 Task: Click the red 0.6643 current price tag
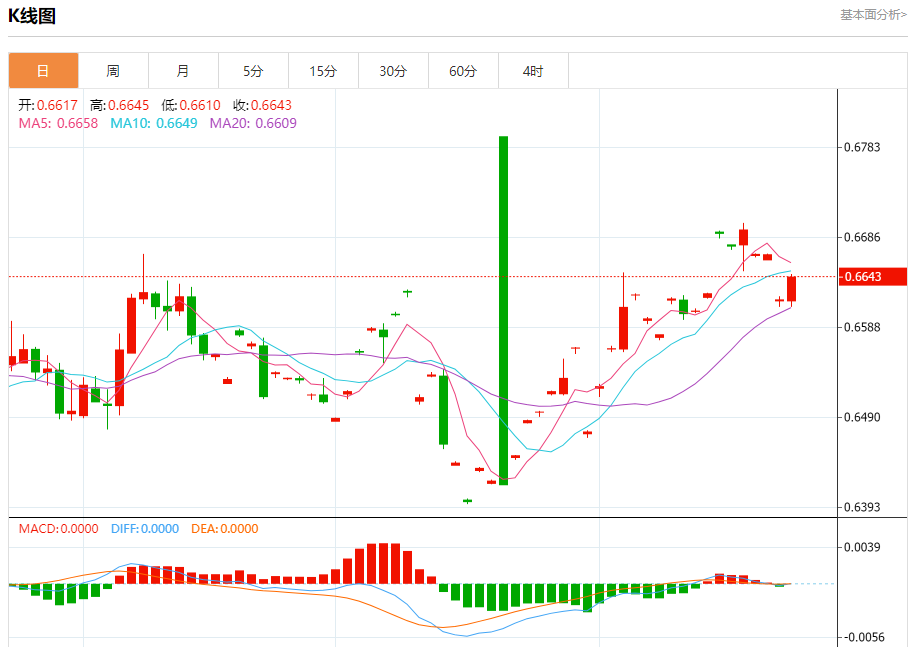point(873,277)
